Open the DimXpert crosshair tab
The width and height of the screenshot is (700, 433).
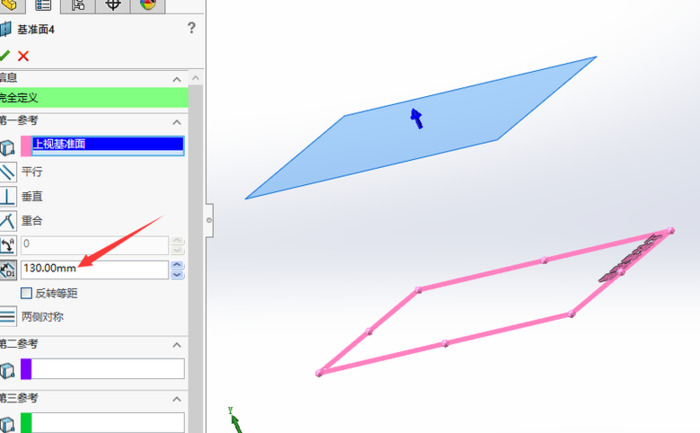tap(113, 5)
